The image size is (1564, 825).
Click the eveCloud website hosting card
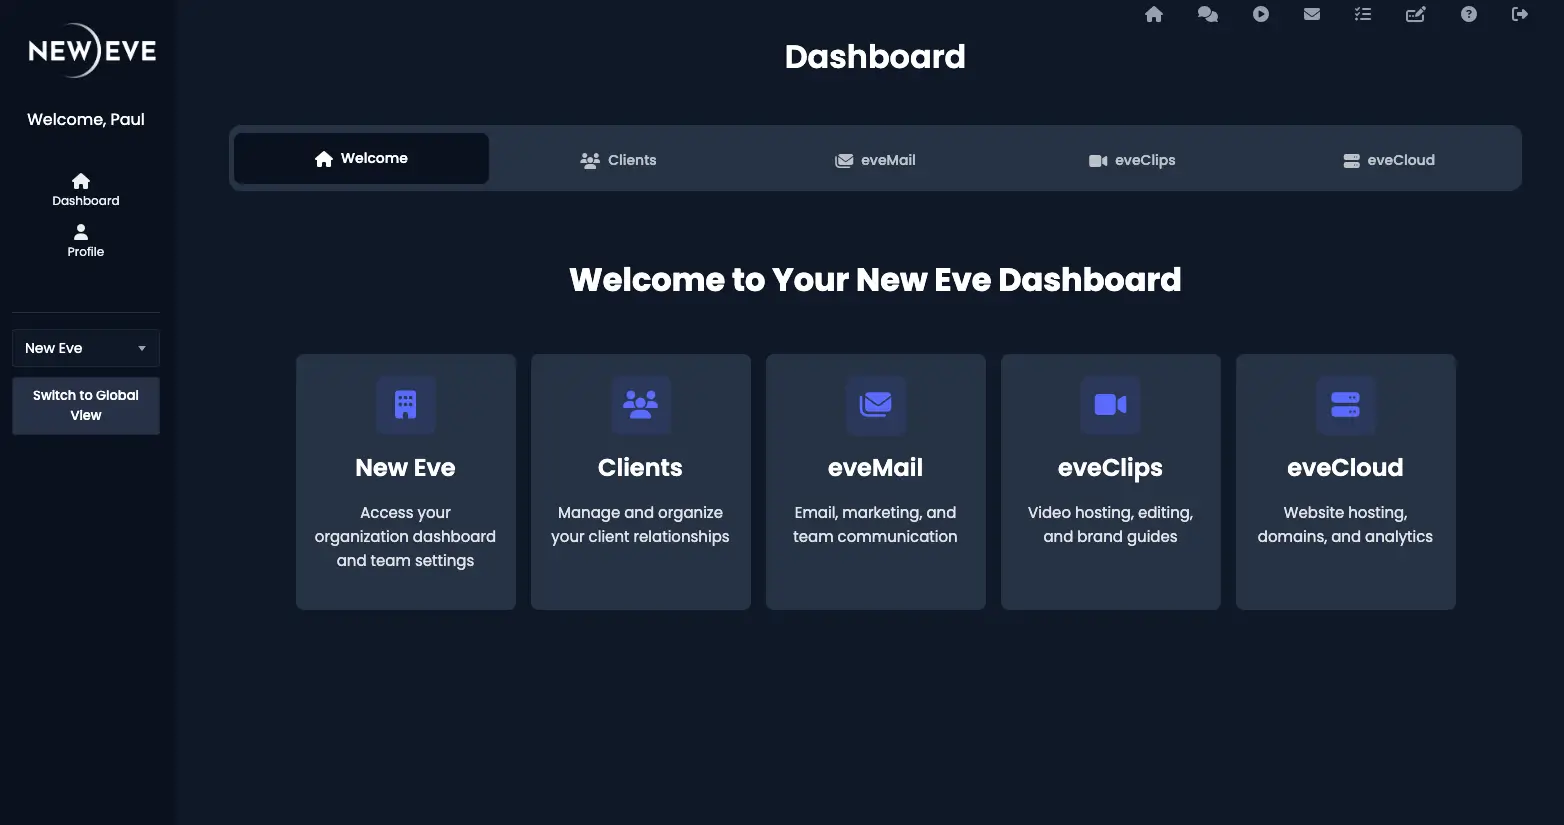pyautogui.click(x=1345, y=481)
